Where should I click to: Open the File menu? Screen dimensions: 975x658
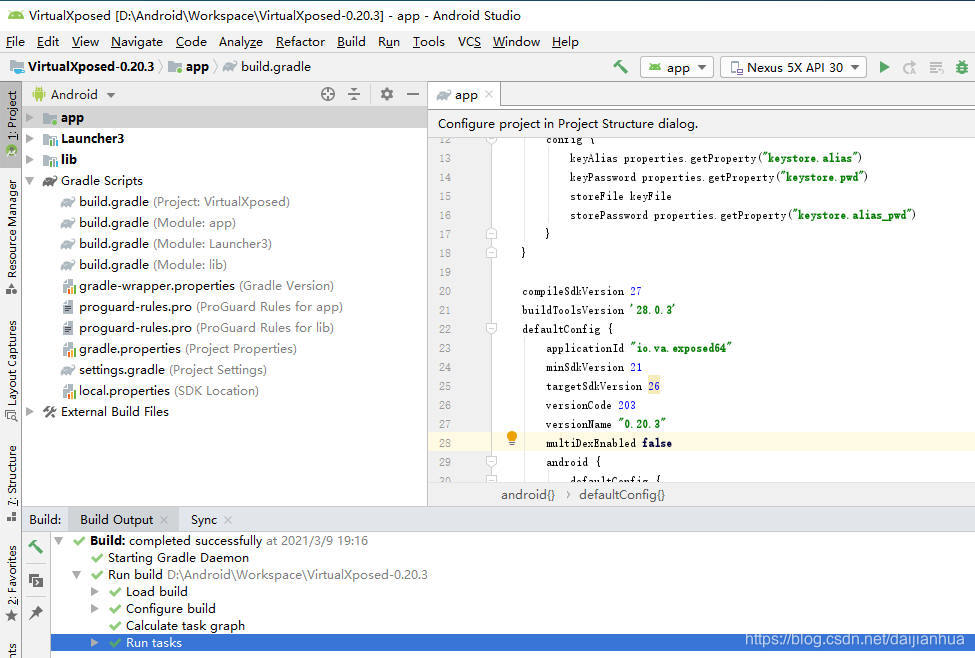coord(15,42)
